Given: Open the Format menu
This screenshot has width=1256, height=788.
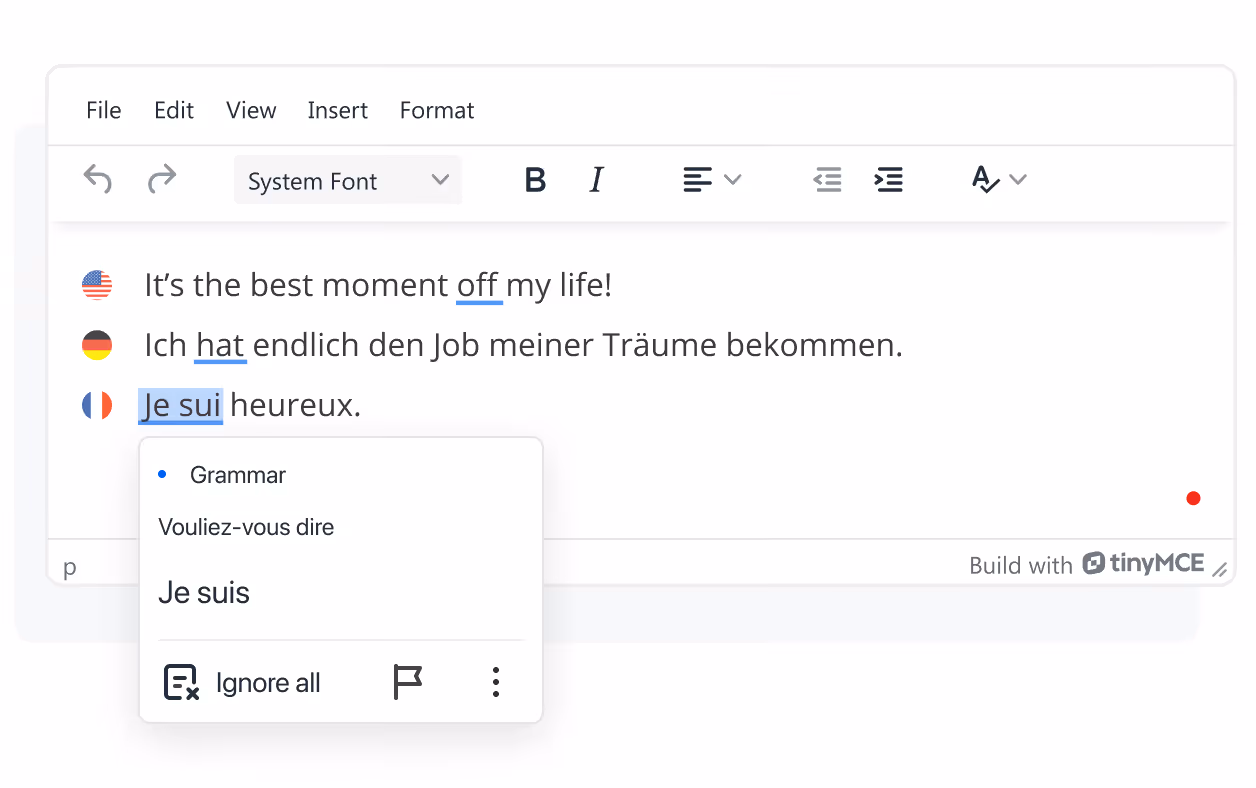Looking at the screenshot, I should 437,110.
